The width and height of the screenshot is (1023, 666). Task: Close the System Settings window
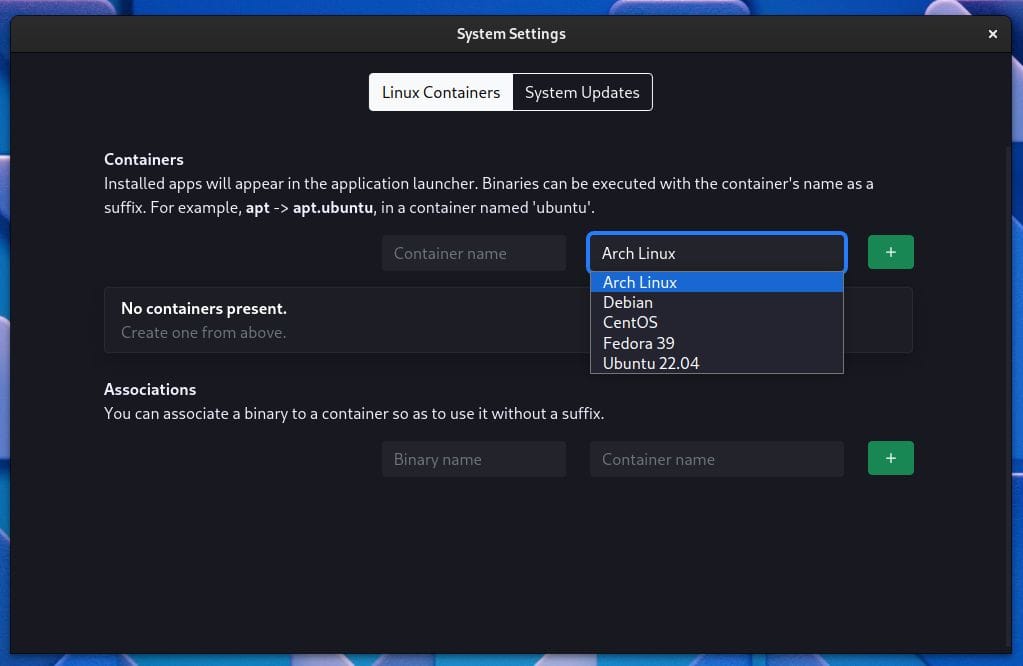click(x=992, y=33)
